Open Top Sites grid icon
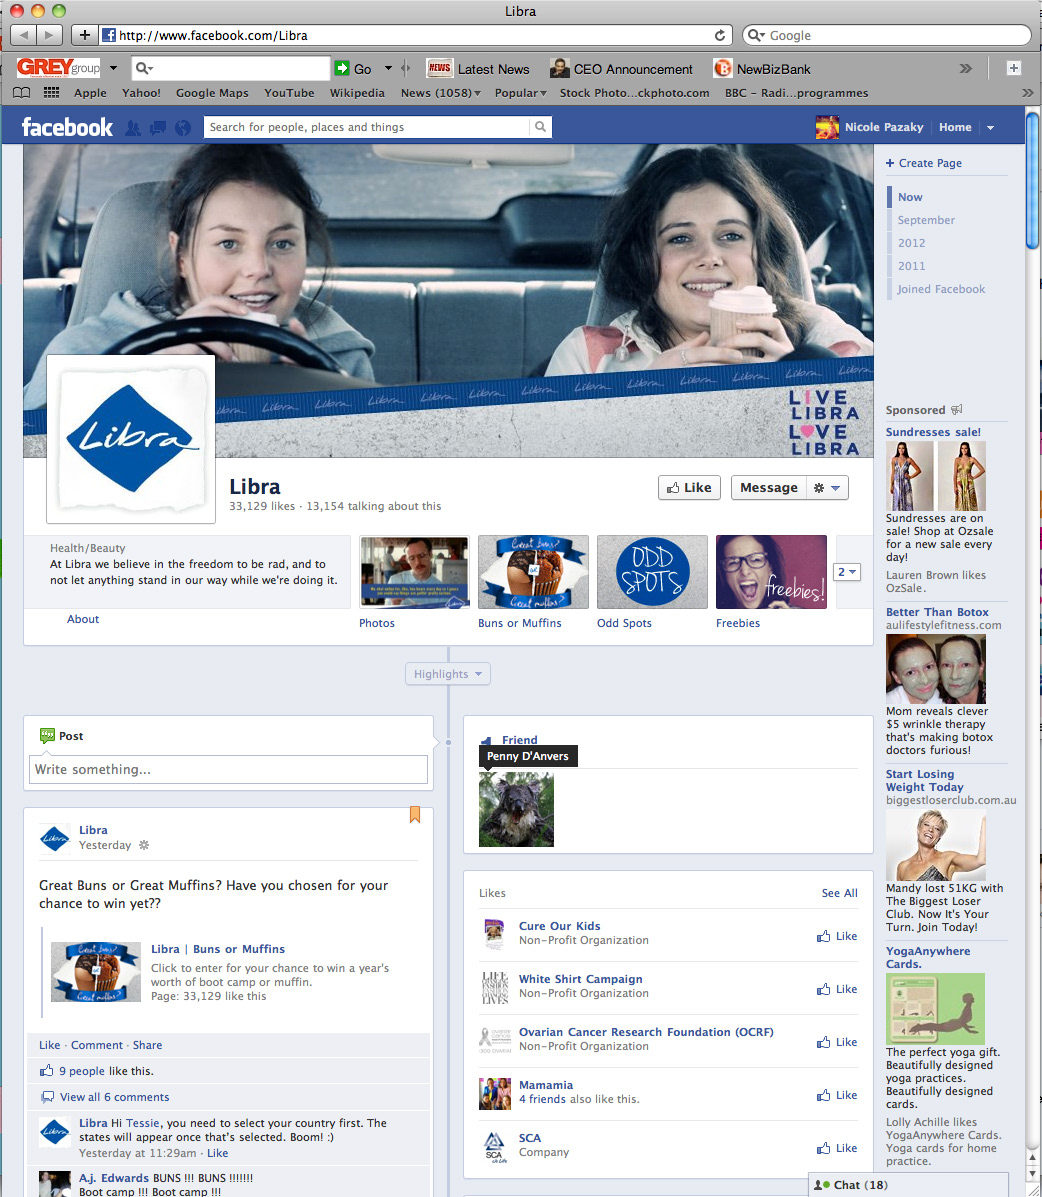This screenshot has height=1197, width=1042. click(x=51, y=92)
